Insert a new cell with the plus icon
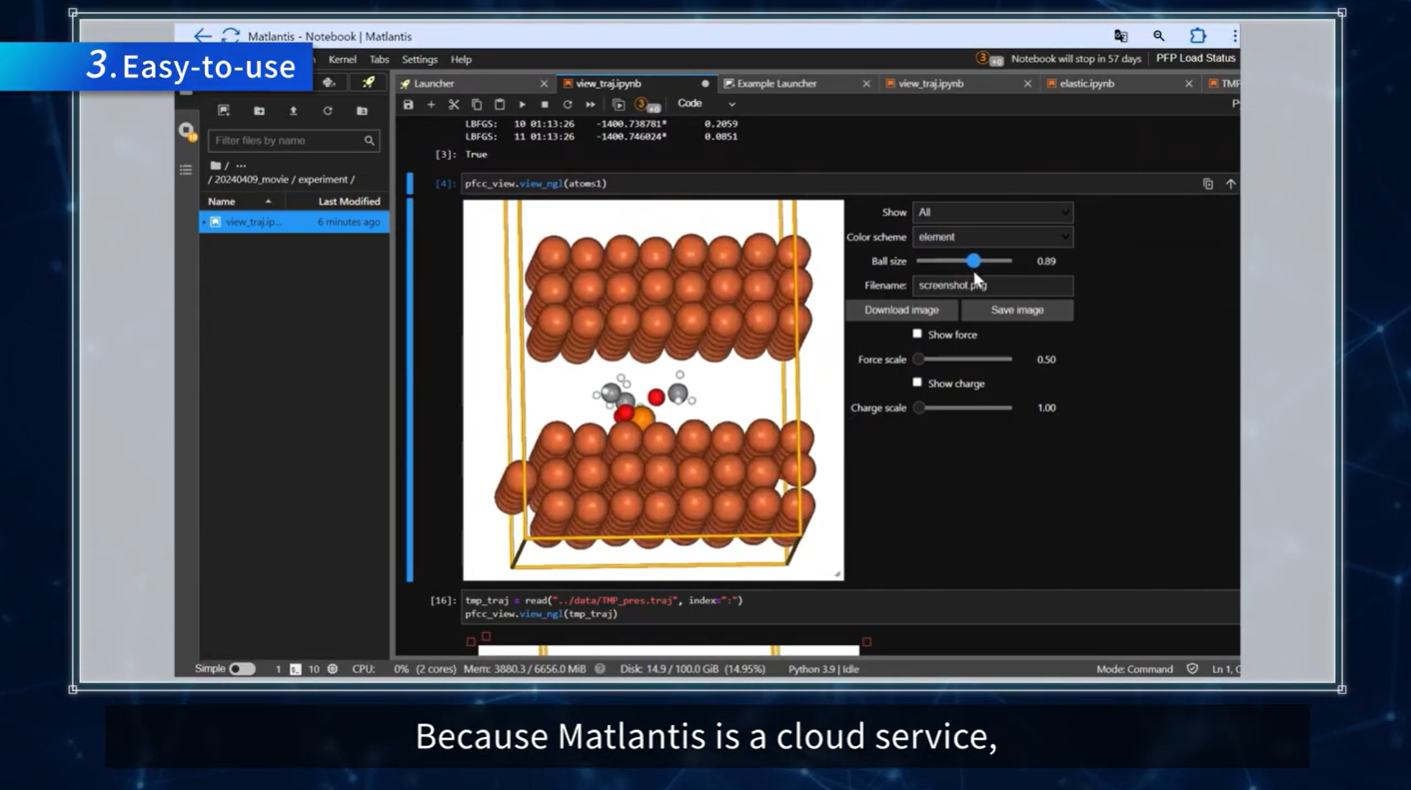The image size is (1411, 790). [431, 104]
